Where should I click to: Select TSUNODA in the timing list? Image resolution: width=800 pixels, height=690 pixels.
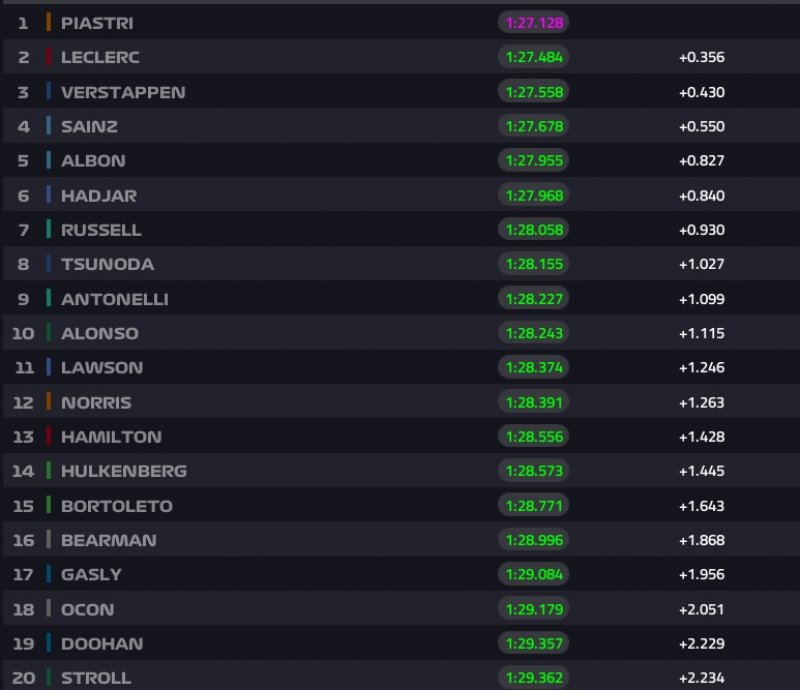coord(107,264)
